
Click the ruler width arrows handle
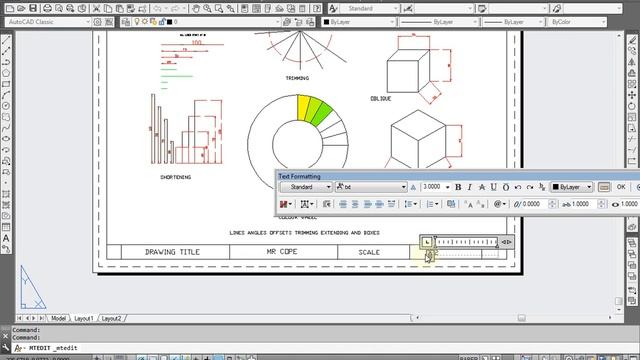(x=506, y=242)
